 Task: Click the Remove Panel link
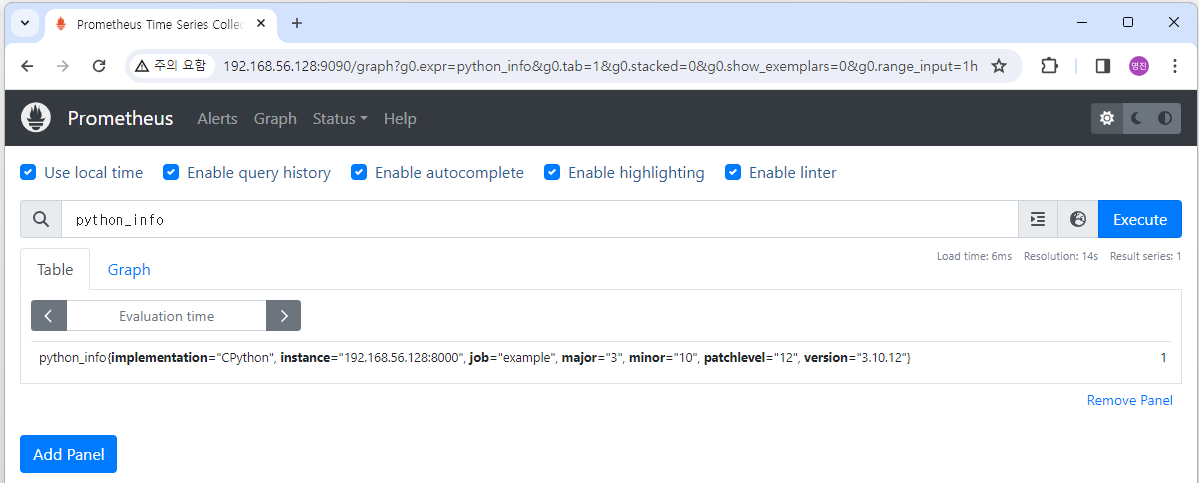1129,400
